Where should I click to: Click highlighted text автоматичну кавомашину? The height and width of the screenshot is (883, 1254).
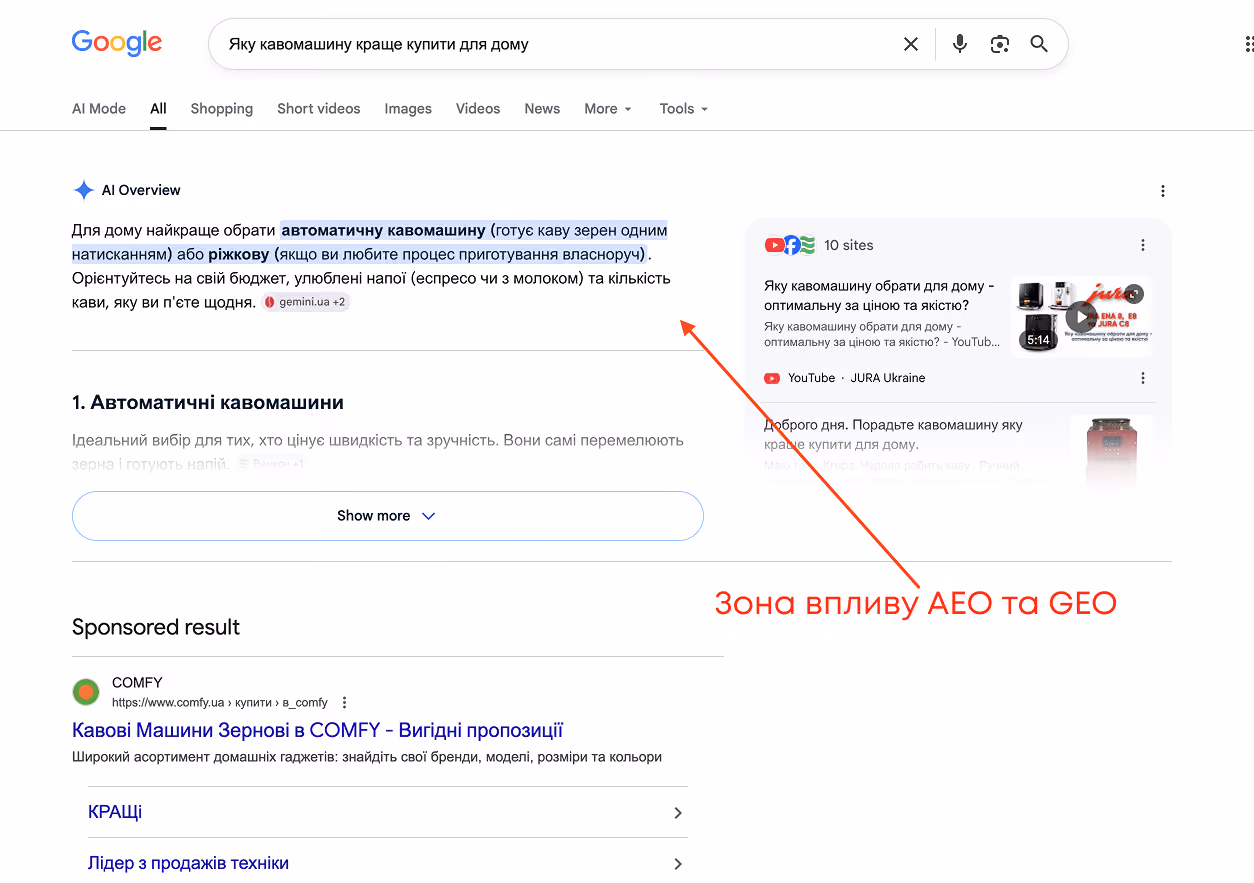click(383, 230)
